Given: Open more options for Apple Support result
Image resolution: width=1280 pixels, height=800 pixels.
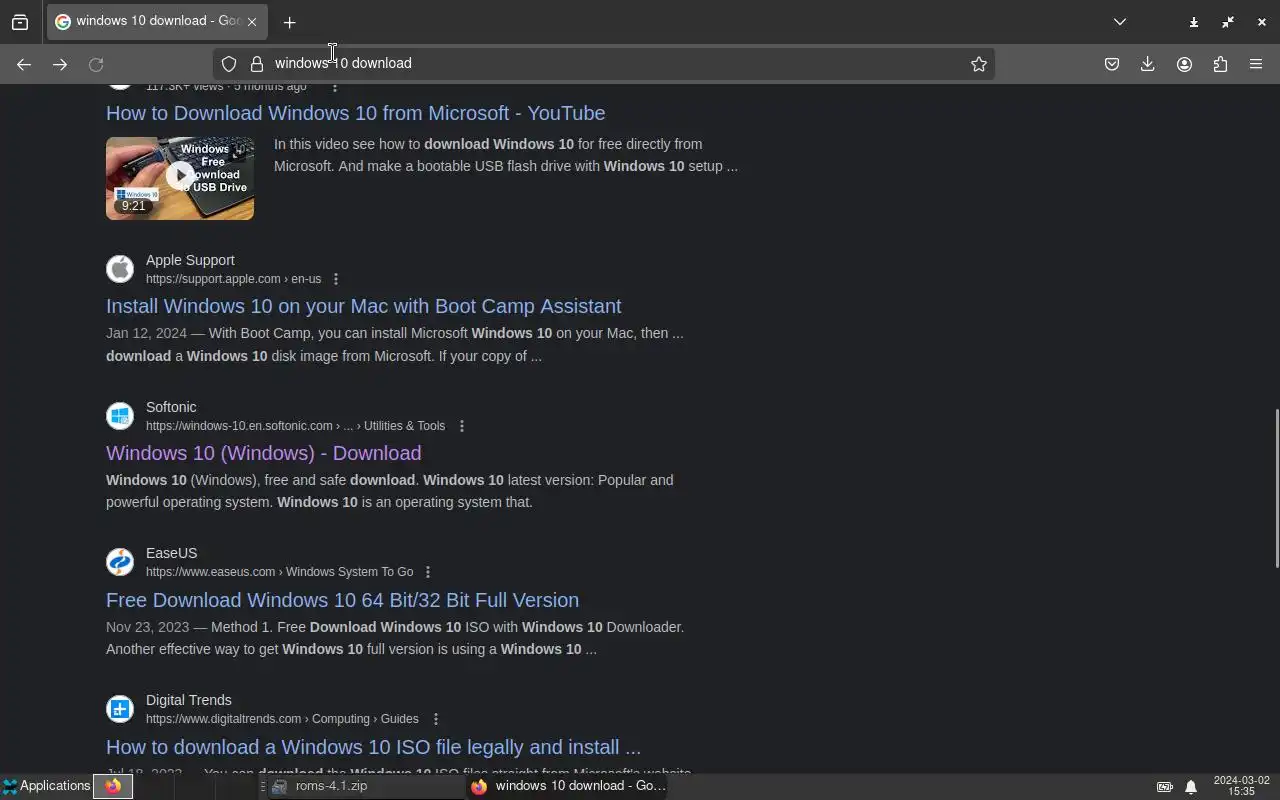Looking at the screenshot, I should 336,279.
